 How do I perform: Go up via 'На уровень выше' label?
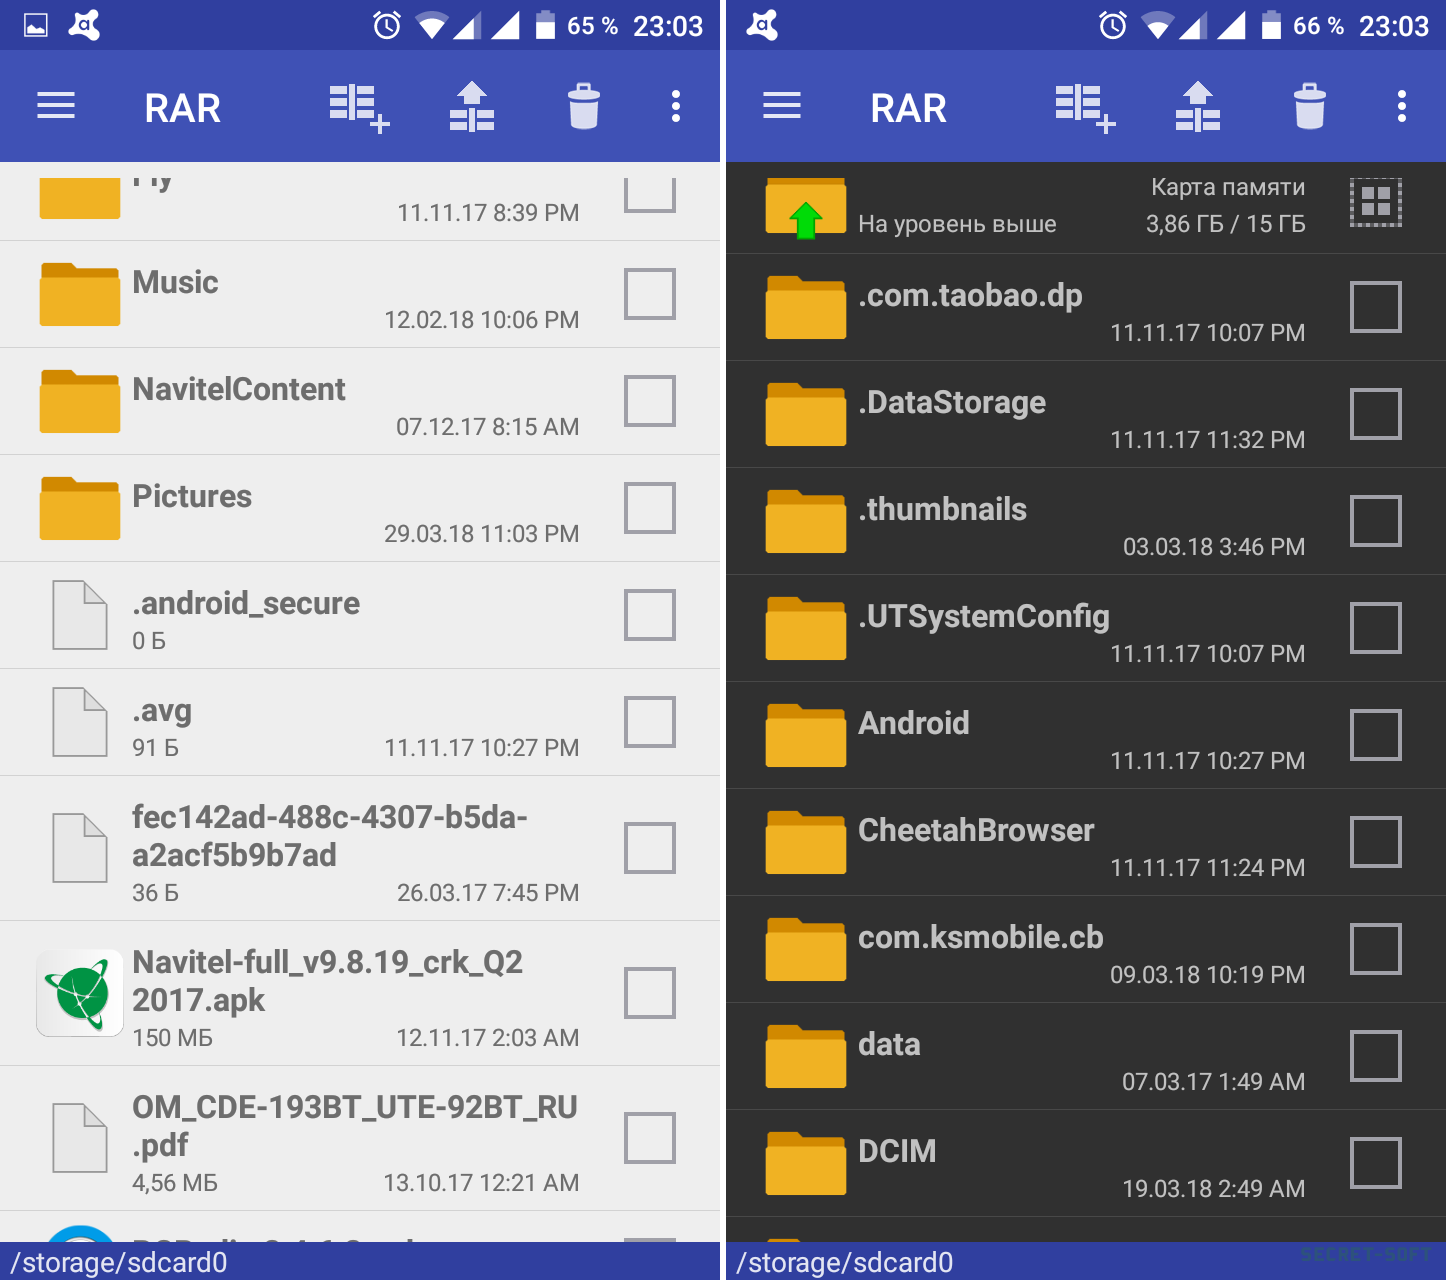point(957,224)
